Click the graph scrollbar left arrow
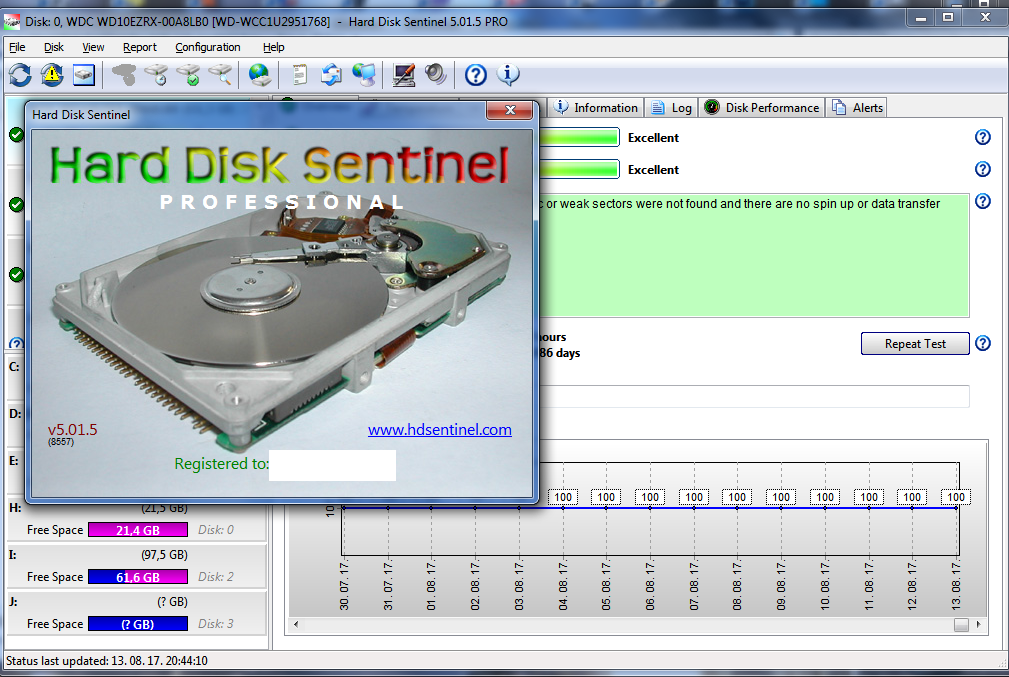This screenshot has height=677, width=1009. coord(296,624)
